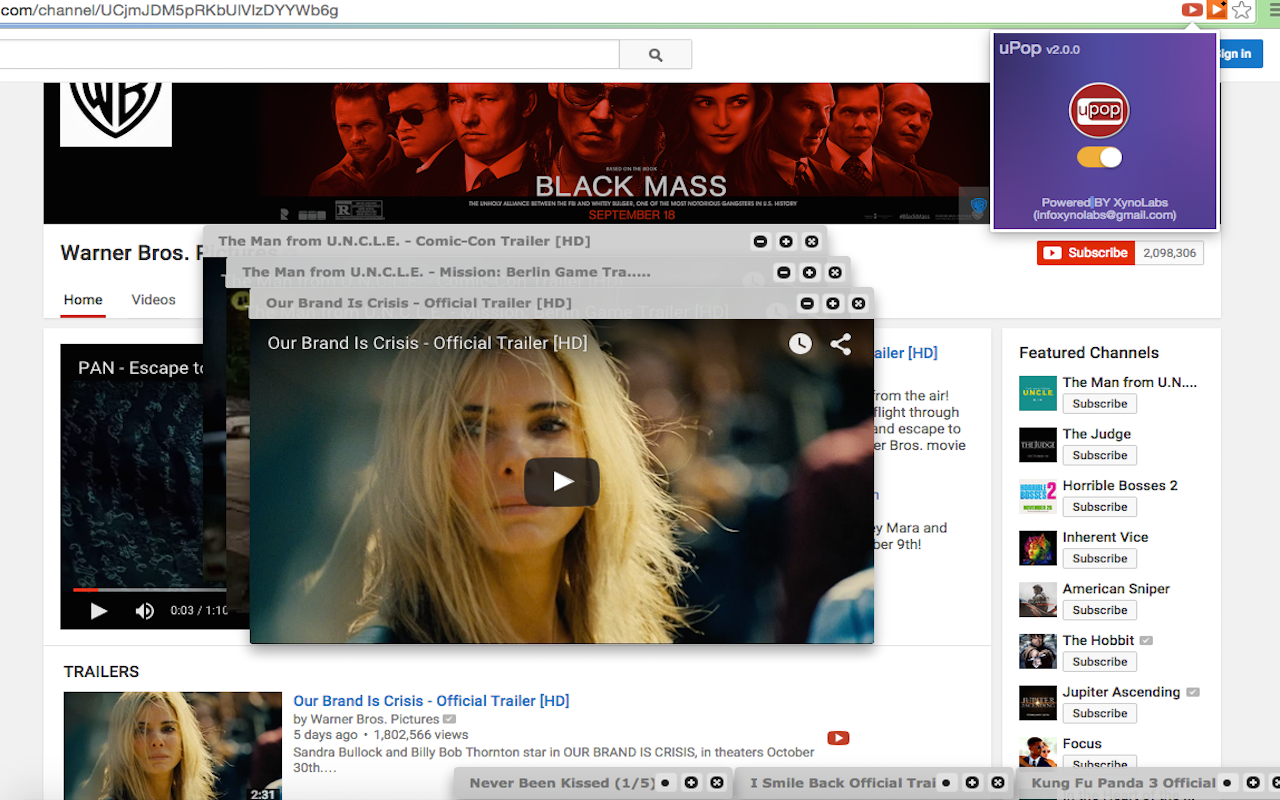Image resolution: width=1280 pixels, height=800 pixels.
Task: Subscribe to Inherent Vice channel
Action: tap(1100, 558)
